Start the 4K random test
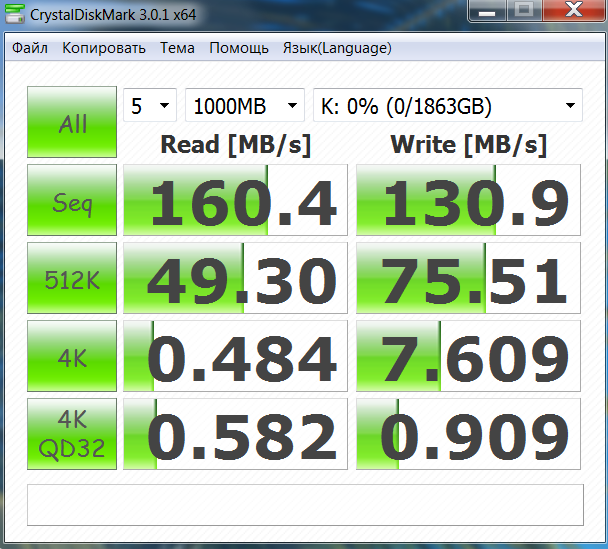Screen dimensions: 608x549 tap(72, 356)
